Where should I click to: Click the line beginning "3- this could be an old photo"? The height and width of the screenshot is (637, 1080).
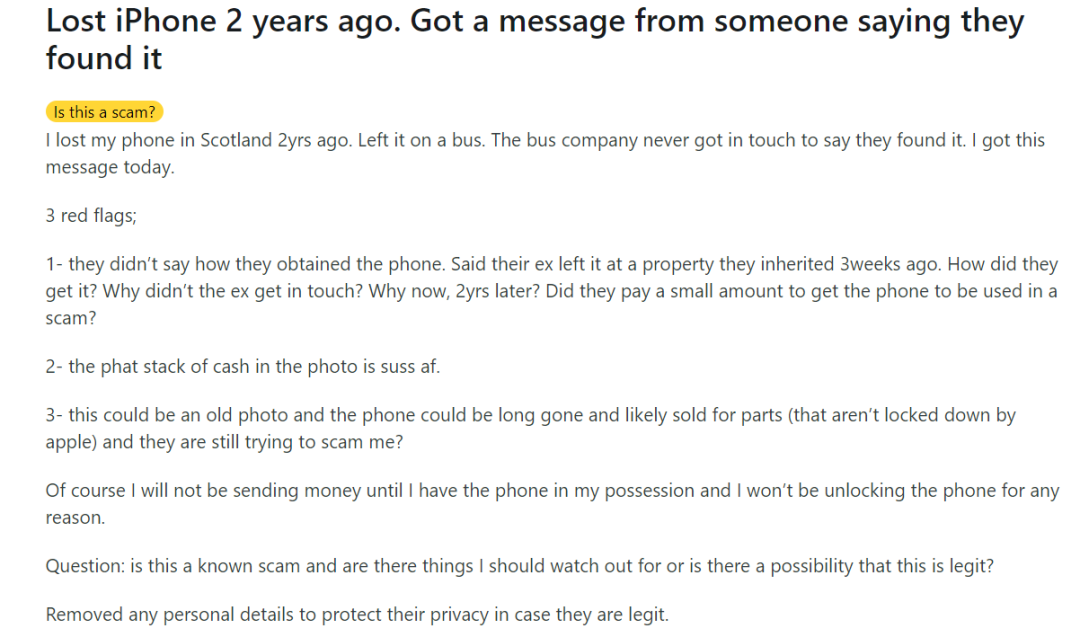530,415
